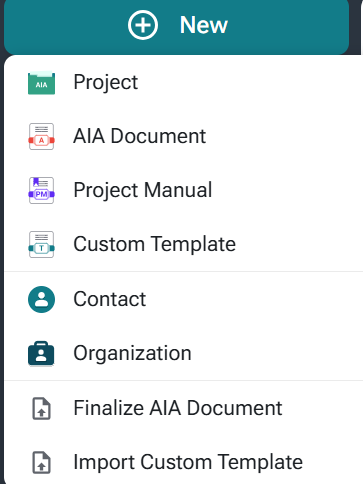The height and width of the screenshot is (484, 363).
Task: Add a new Contact
Action: tap(183, 299)
